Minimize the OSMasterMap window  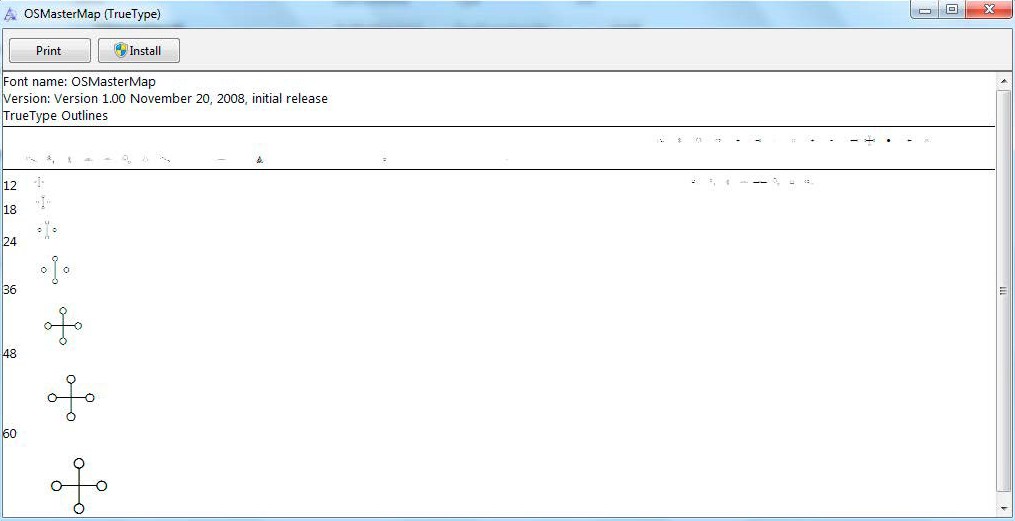click(x=925, y=9)
